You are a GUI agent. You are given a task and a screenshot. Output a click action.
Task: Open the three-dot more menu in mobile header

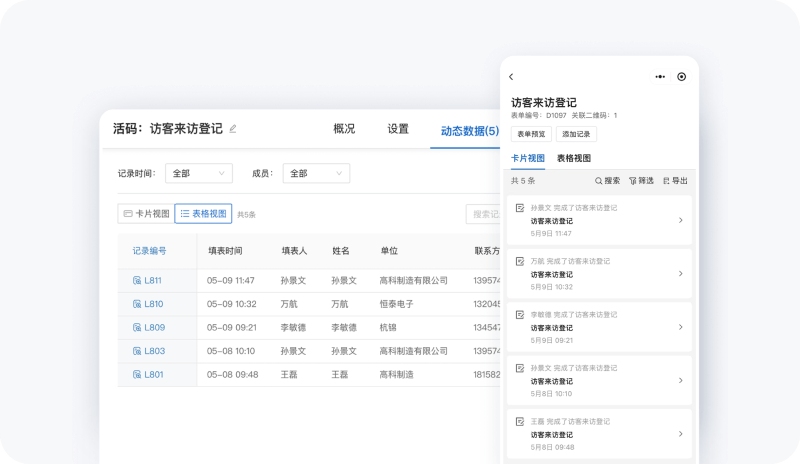(660, 77)
